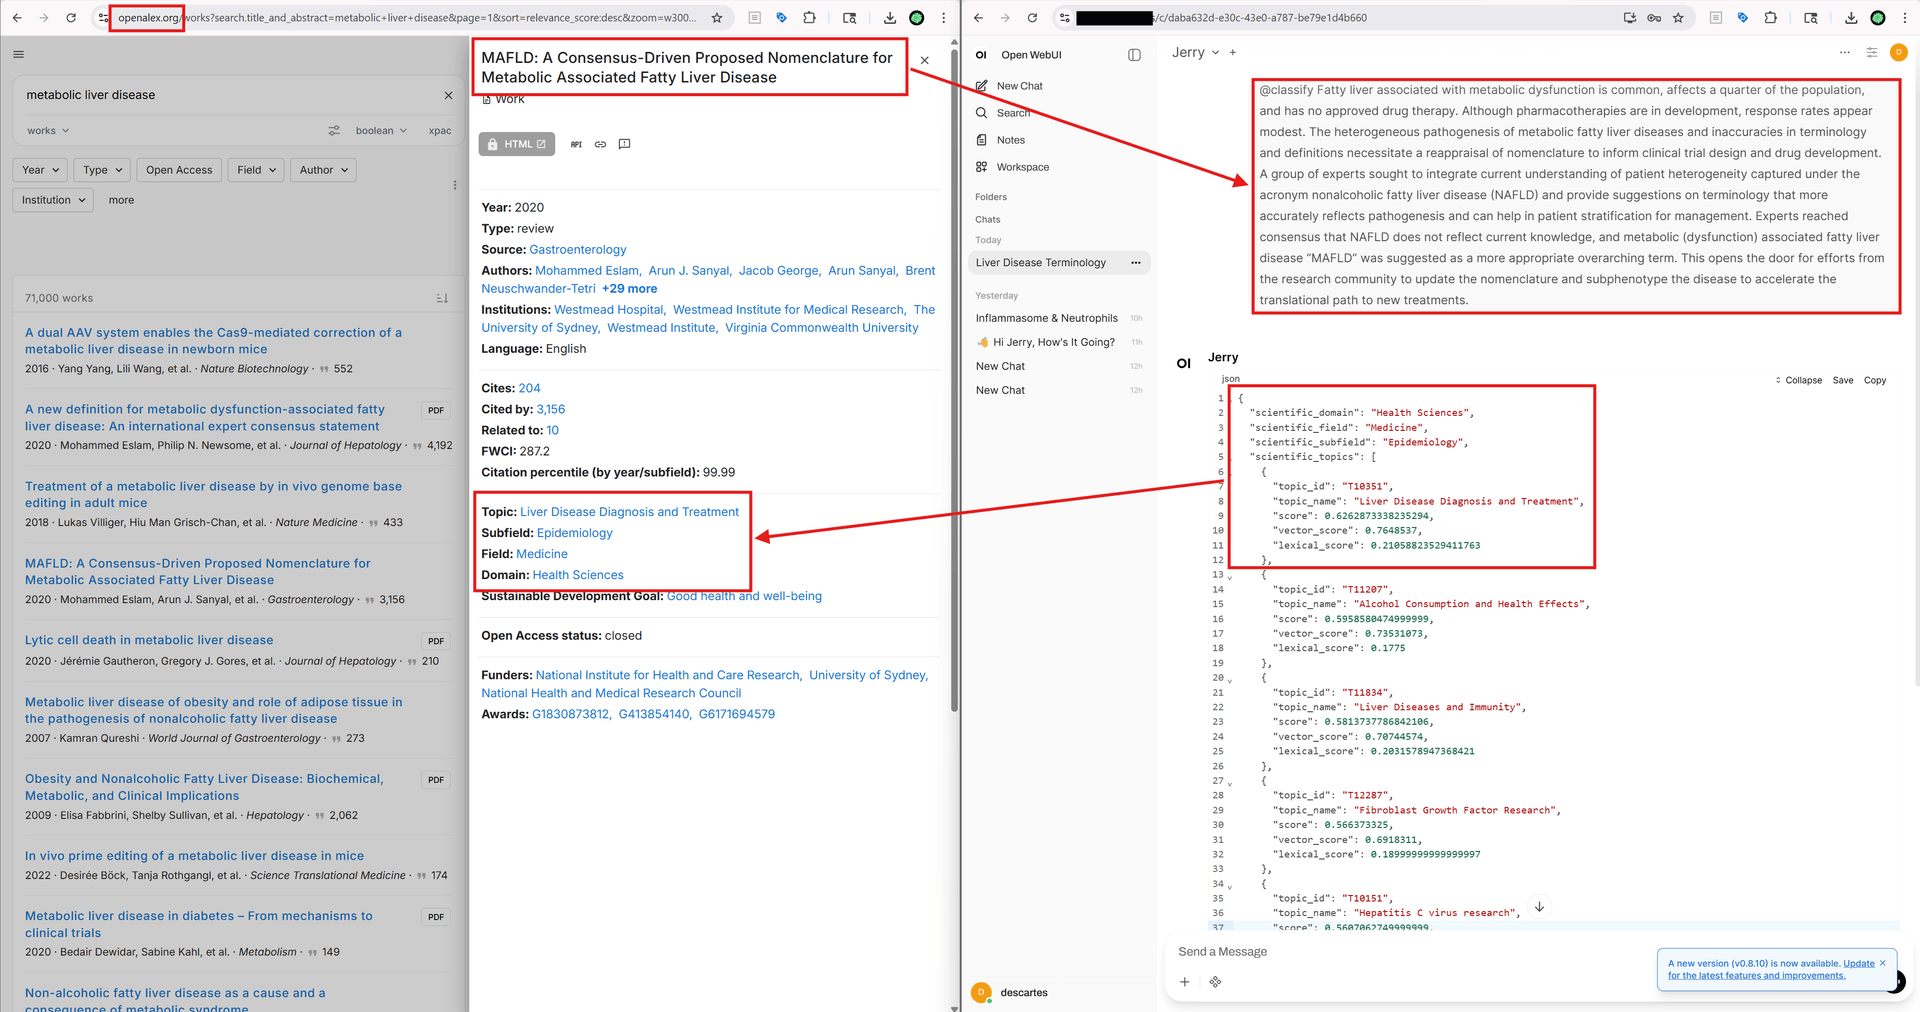Image resolution: width=1920 pixels, height=1012 pixels.
Task: Toggle the Open Access filter
Action: pos(179,170)
